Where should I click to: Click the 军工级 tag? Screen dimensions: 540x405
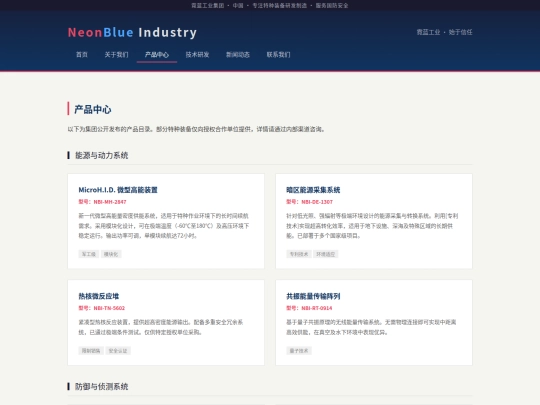pyautogui.click(x=89, y=254)
